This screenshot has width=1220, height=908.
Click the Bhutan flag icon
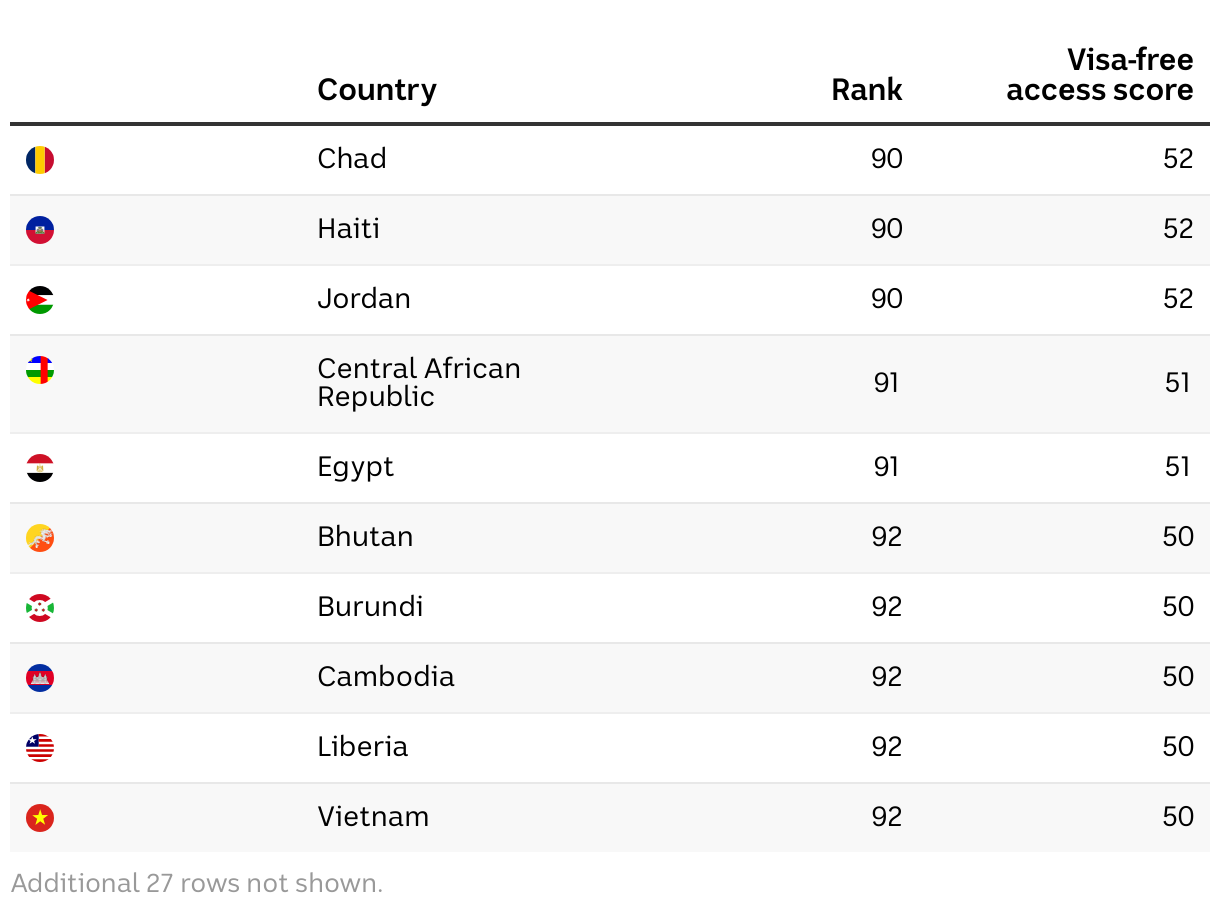pos(40,538)
